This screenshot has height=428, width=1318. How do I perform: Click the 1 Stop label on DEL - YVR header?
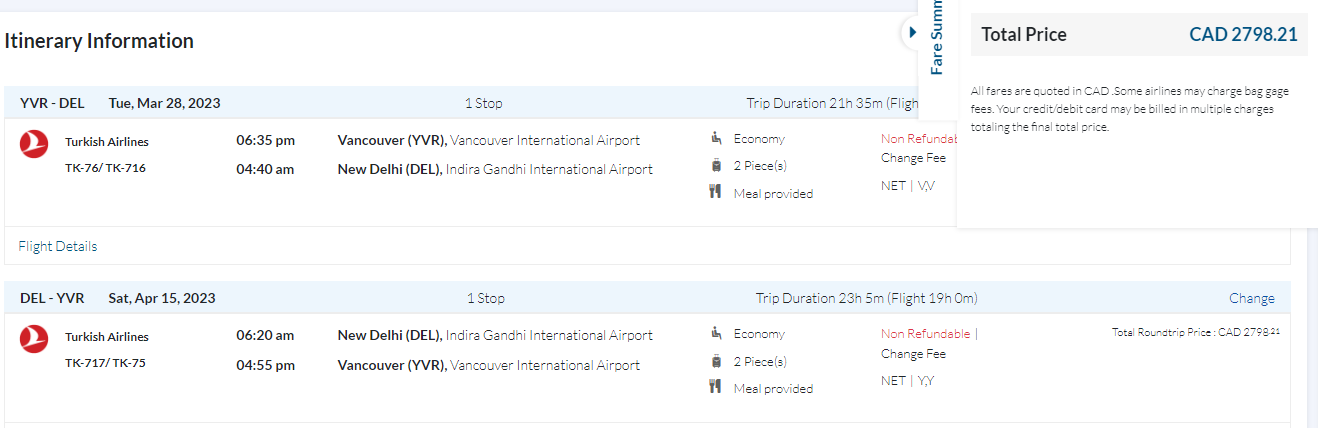(486, 298)
